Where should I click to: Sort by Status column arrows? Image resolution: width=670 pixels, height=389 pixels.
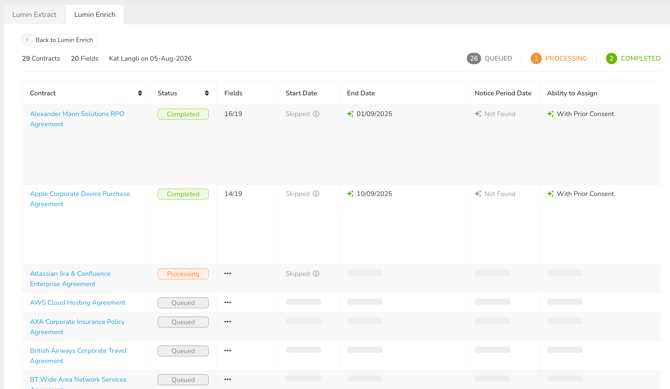[x=206, y=93]
